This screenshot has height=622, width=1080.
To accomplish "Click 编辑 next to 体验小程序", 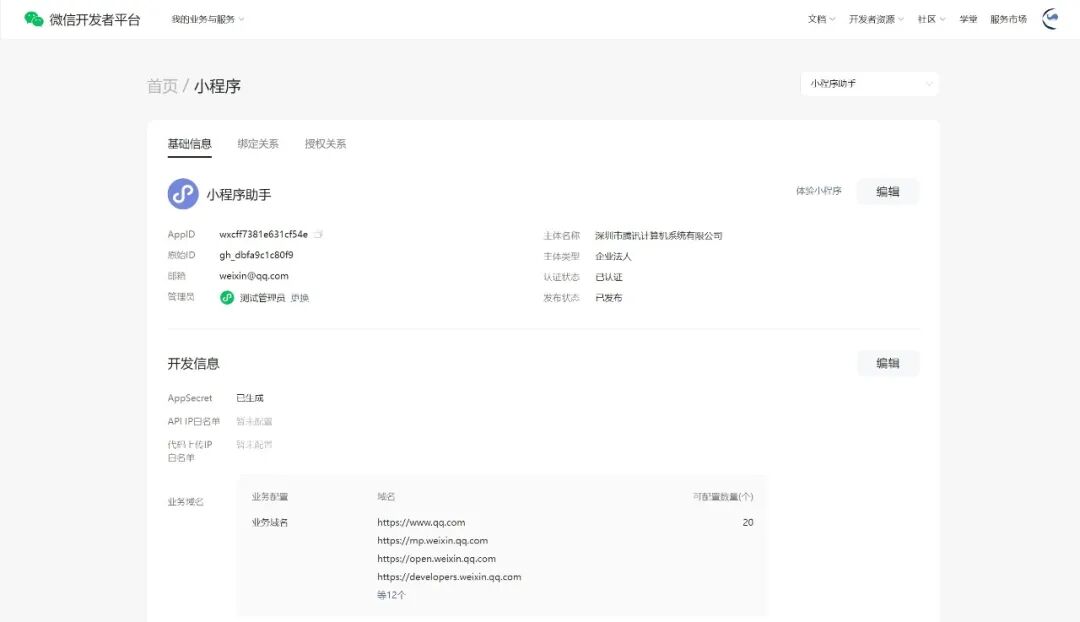I will coord(888,191).
